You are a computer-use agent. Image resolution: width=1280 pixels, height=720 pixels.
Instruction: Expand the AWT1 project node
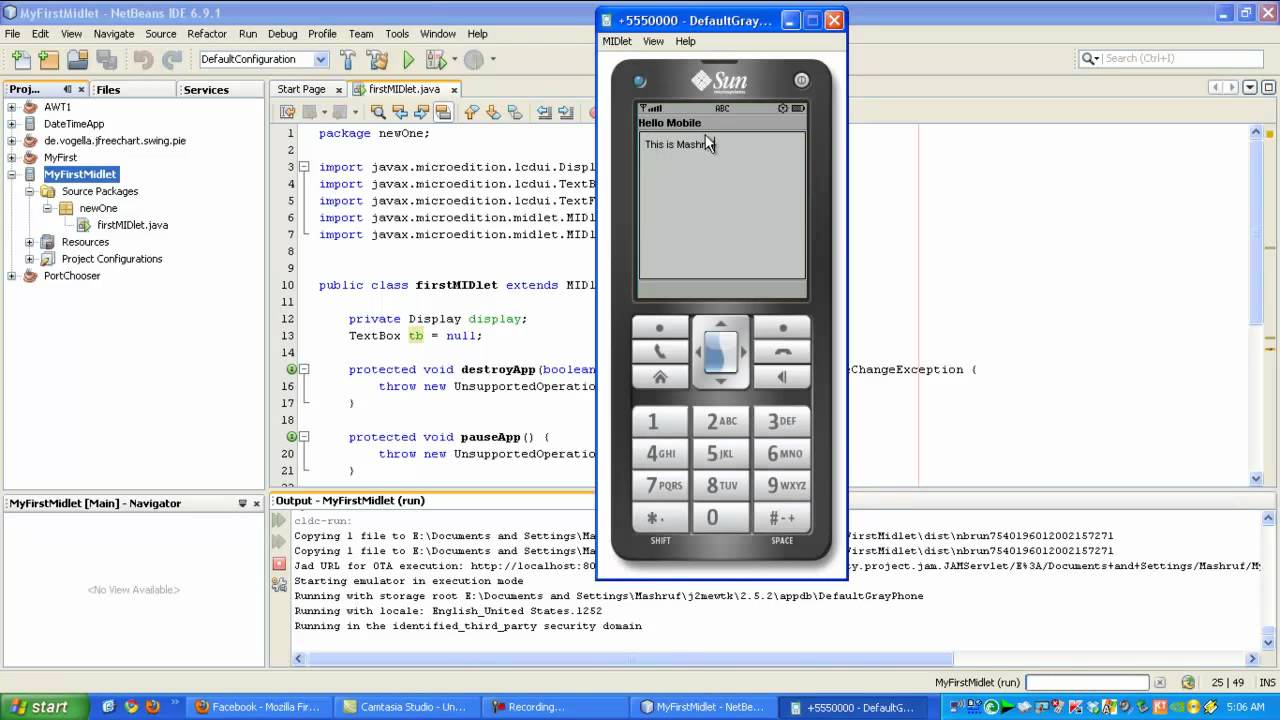12,107
